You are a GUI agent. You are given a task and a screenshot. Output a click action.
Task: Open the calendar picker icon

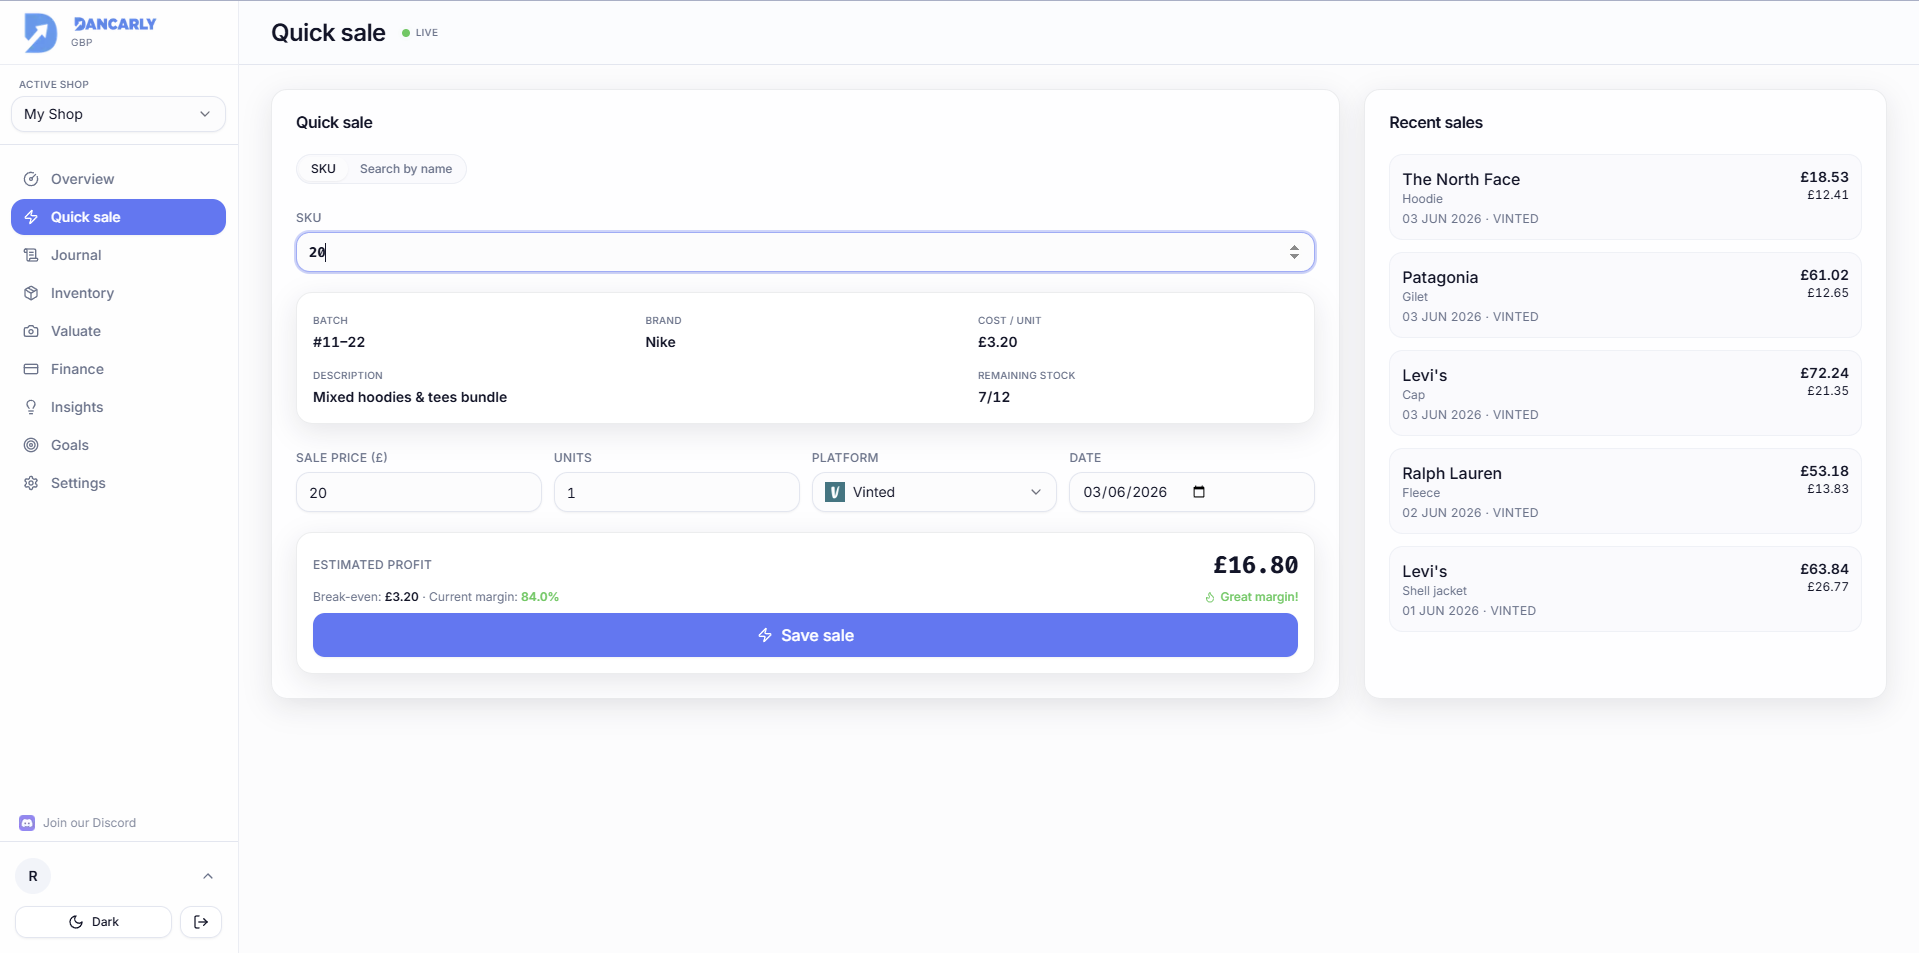pos(1199,492)
